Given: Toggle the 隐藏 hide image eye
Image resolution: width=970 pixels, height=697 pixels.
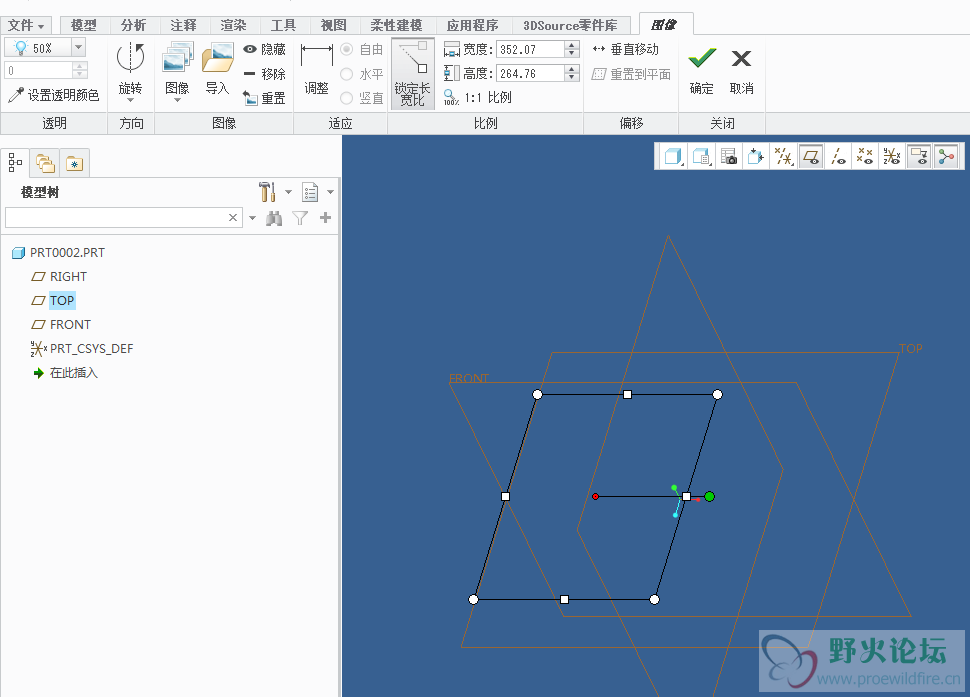Looking at the screenshot, I should [x=264, y=49].
